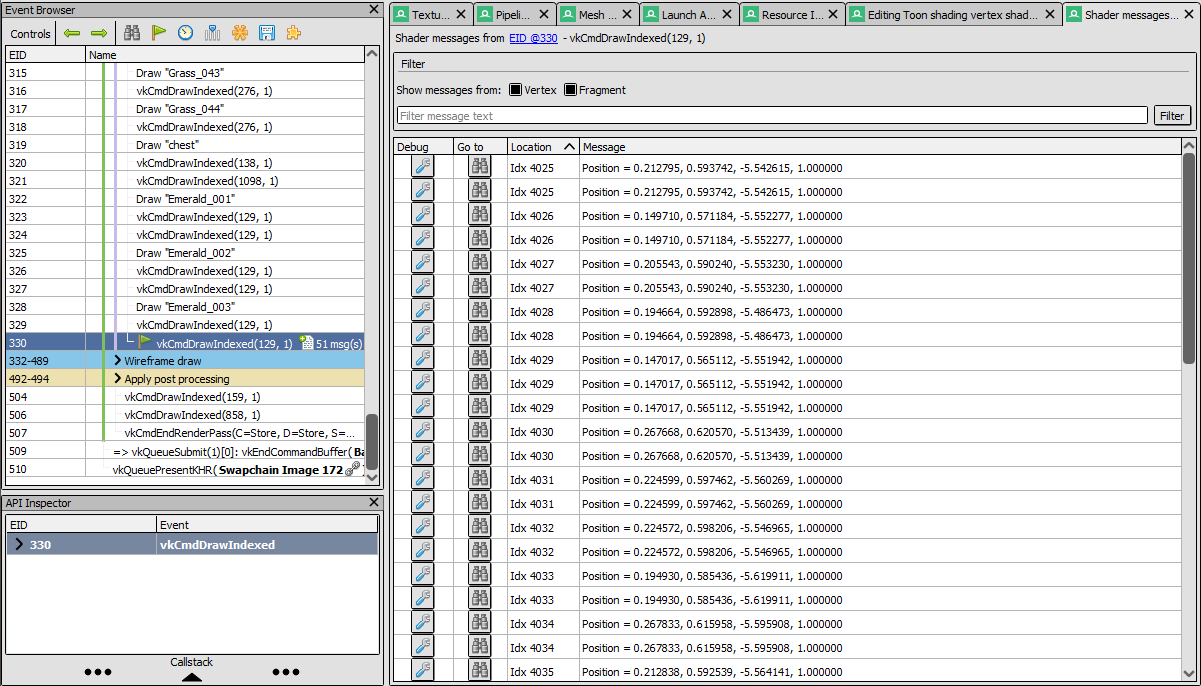Toggle the Vertex shader messages checkbox
The width and height of the screenshot is (1201, 686).
[516, 90]
